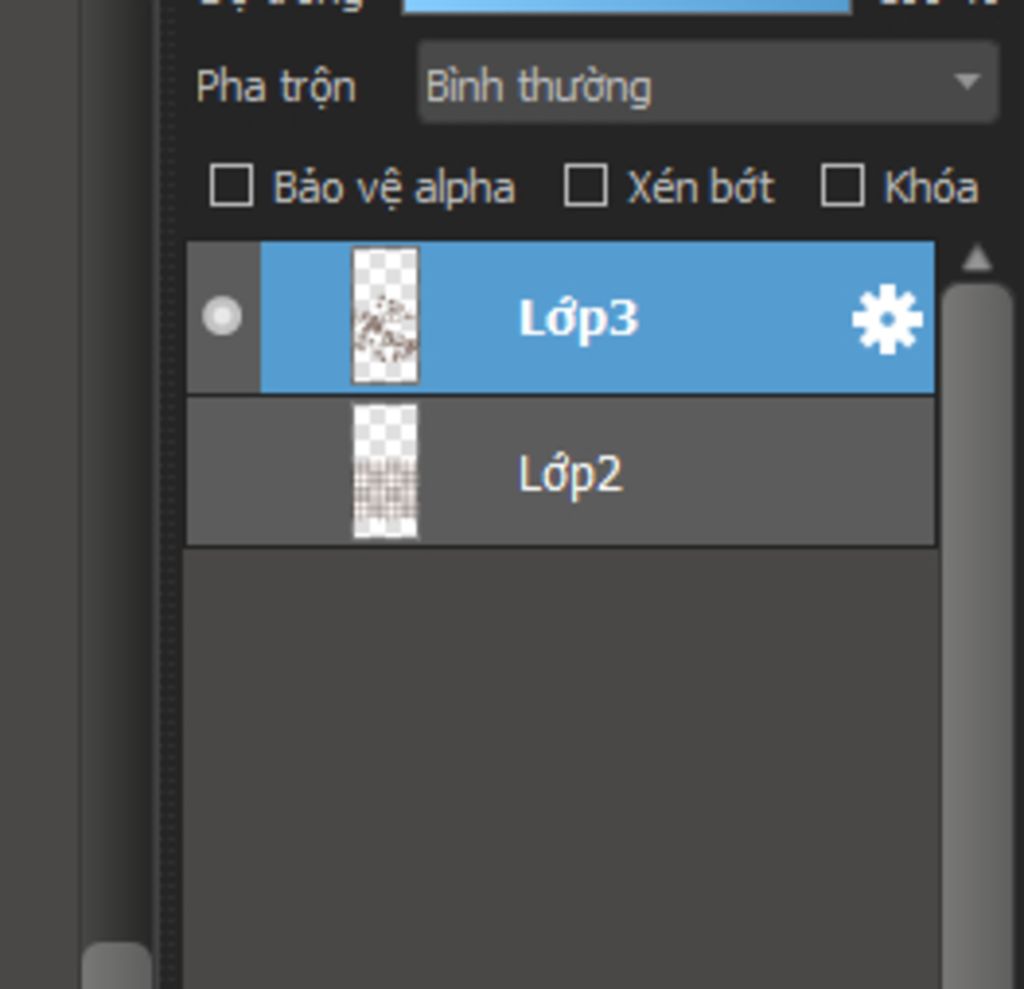Click the layer list scroll-up arrow
This screenshot has width=1024, height=989.
pos(977,258)
